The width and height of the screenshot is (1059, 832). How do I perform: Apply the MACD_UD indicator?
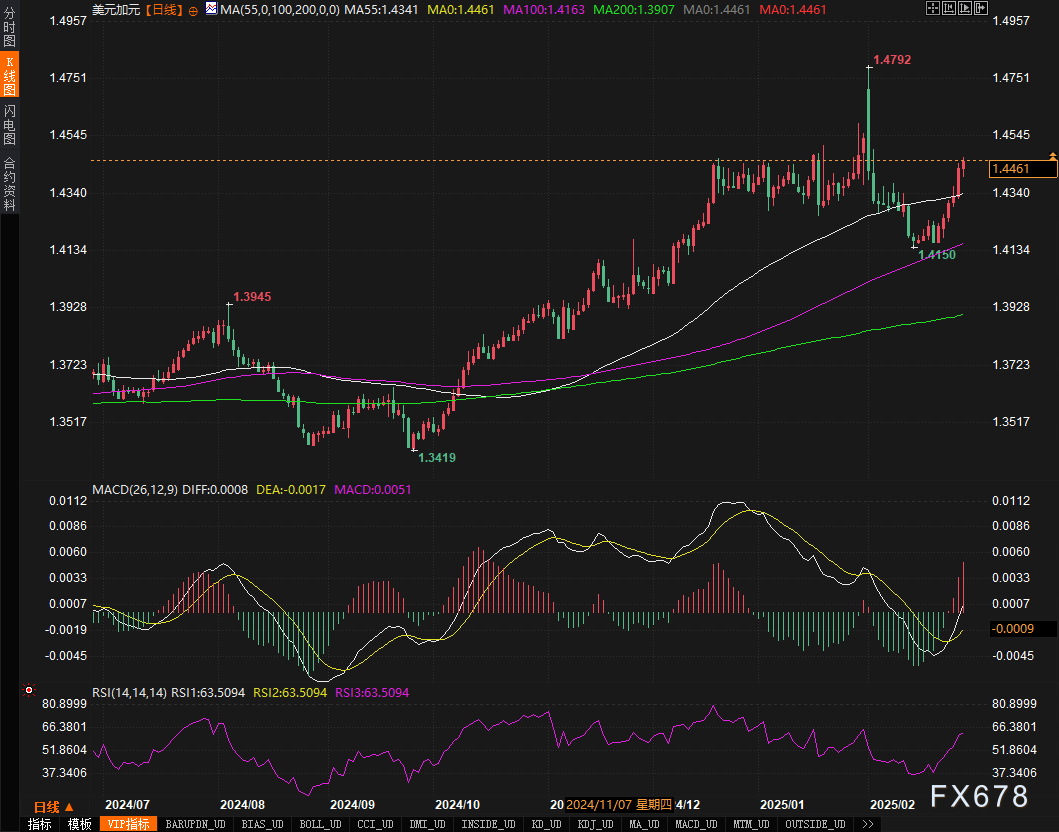point(696,824)
